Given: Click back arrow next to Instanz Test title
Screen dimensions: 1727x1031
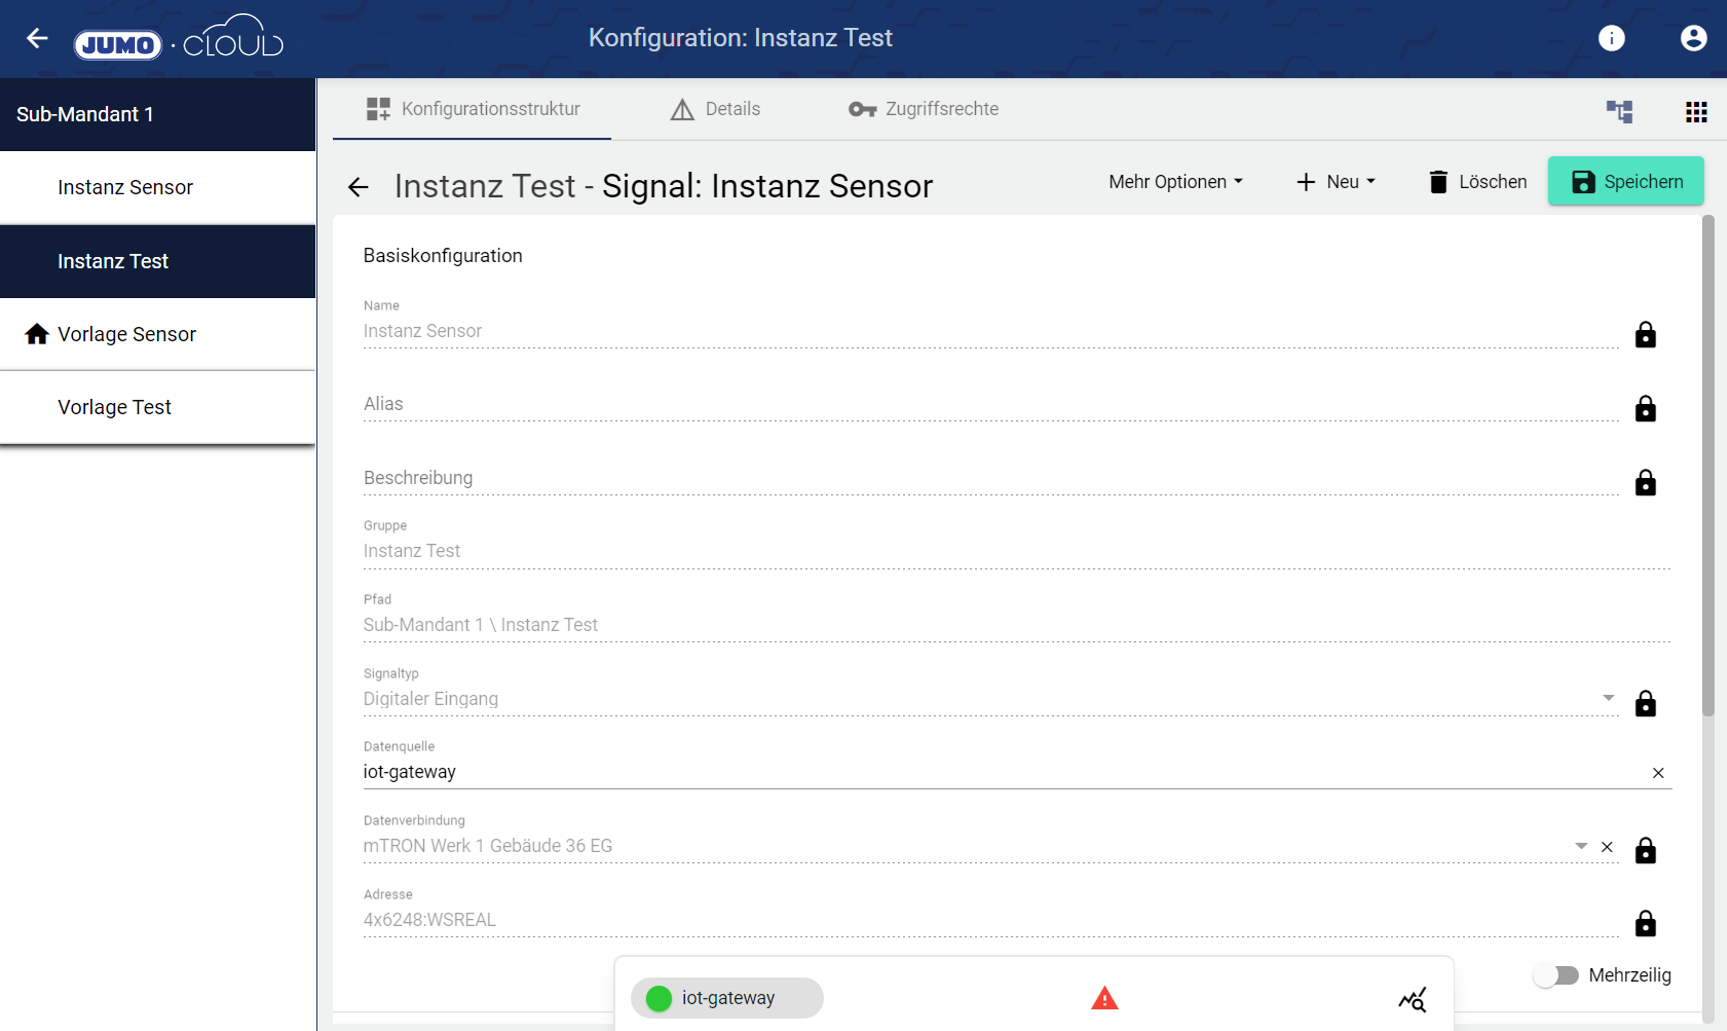Looking at the screenshot, I should (x=358, y=187).
